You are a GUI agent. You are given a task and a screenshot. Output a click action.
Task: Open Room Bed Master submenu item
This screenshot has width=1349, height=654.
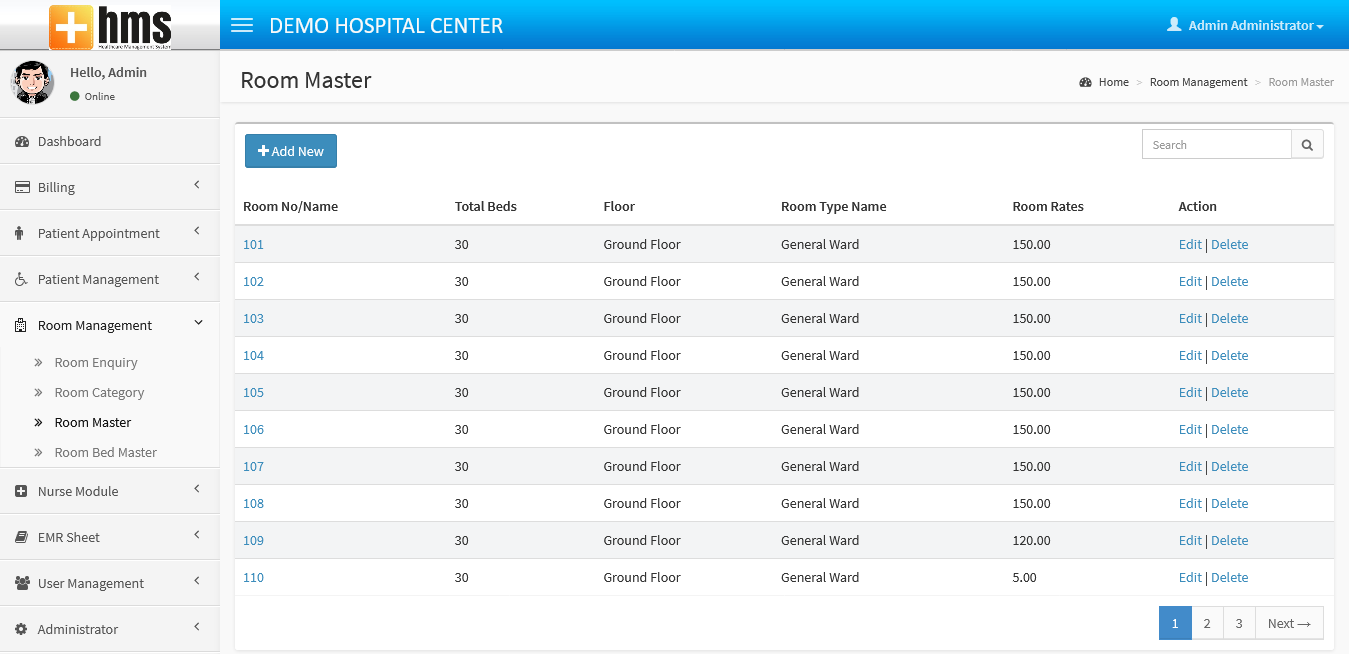pyautogui.click(x=105, y=453)
